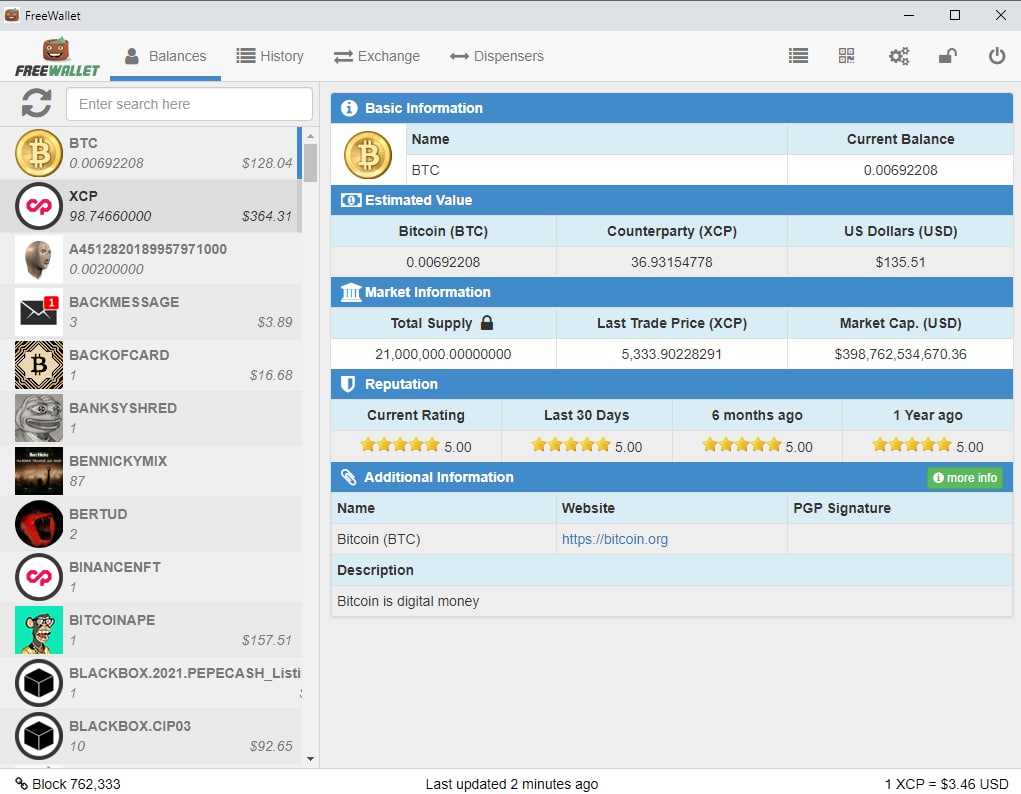
Task: Click the BACKOFCARD value $16.68
Action: pos(271,375)
